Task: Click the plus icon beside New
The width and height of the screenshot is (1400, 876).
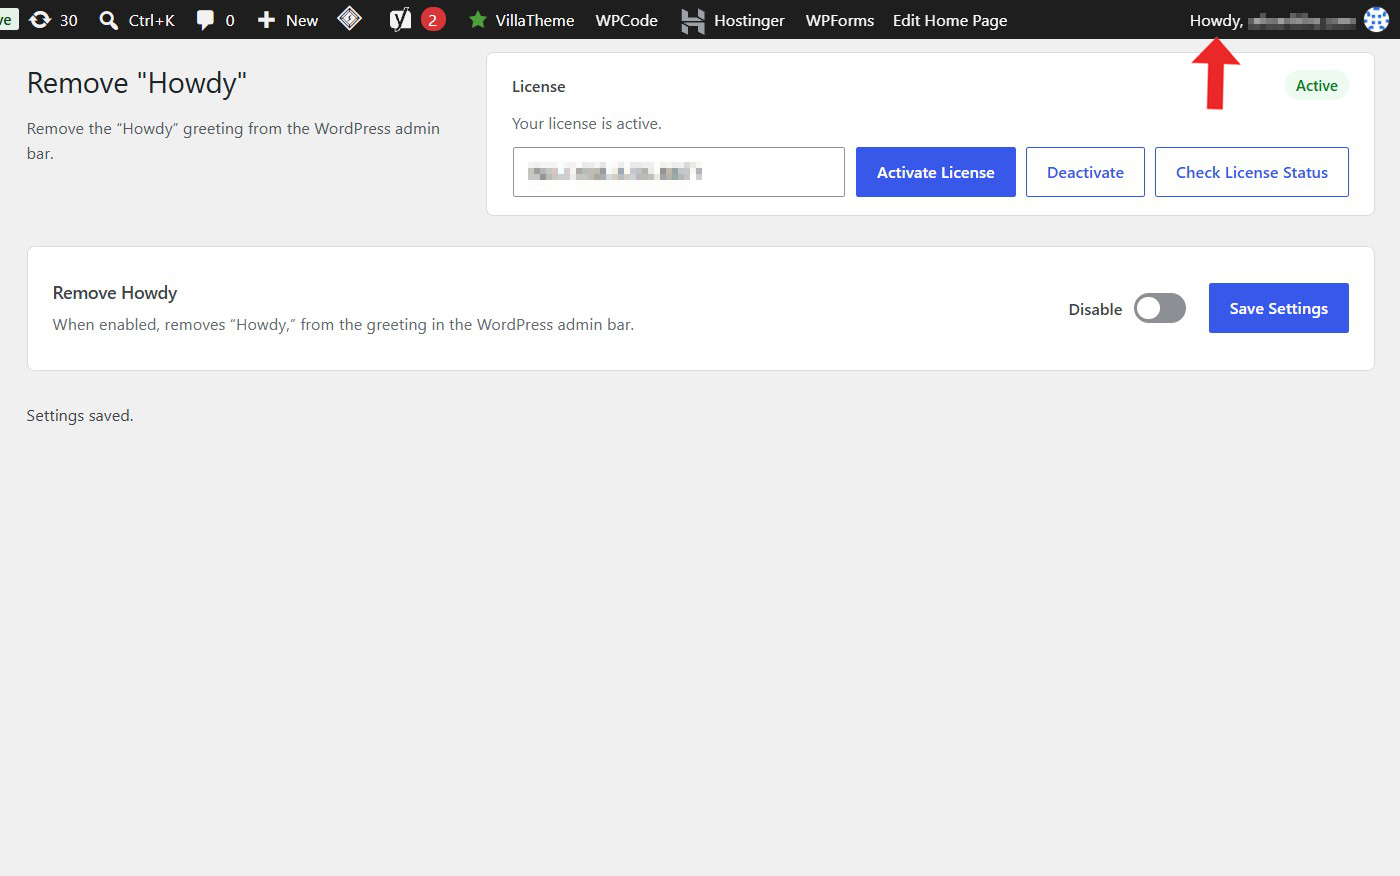Action: pos(266,20)
